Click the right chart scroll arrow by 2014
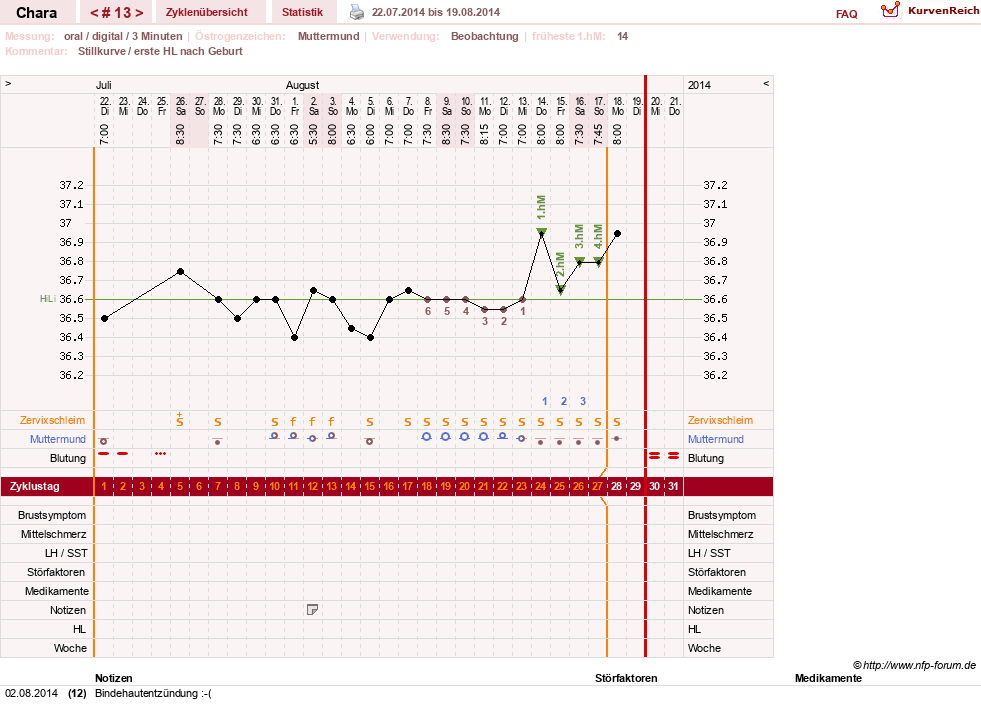This screenshot has width=981, height=717. tap(766, 83)
